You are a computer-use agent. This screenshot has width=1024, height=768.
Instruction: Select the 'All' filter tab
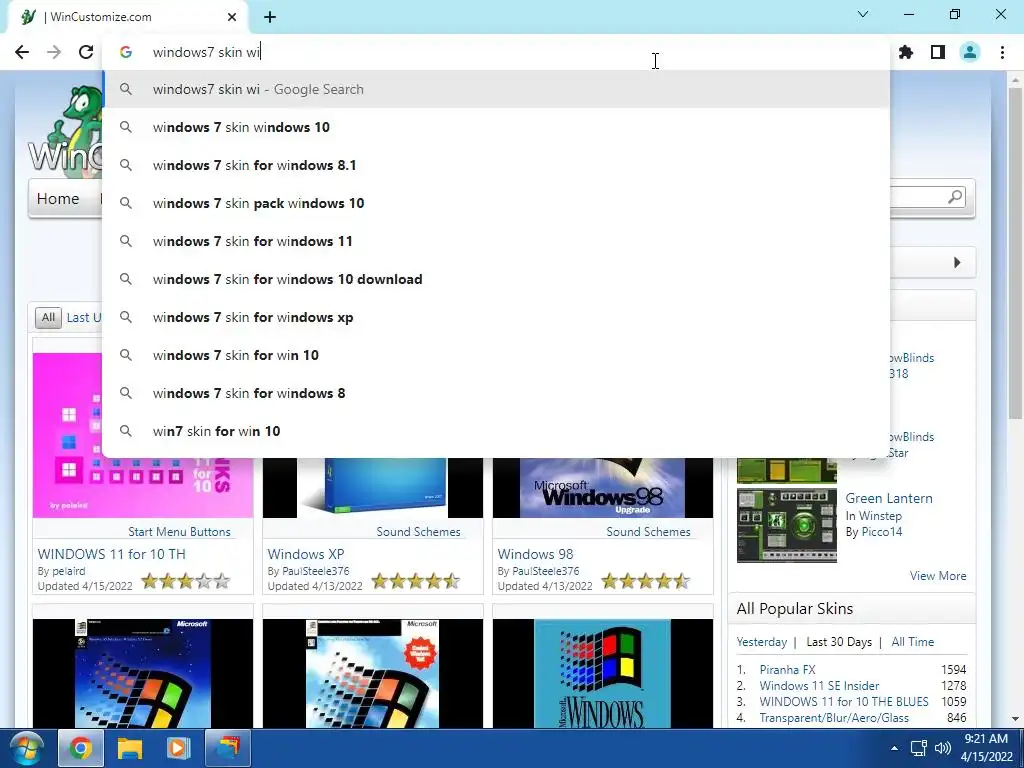(x=48, y=317)
